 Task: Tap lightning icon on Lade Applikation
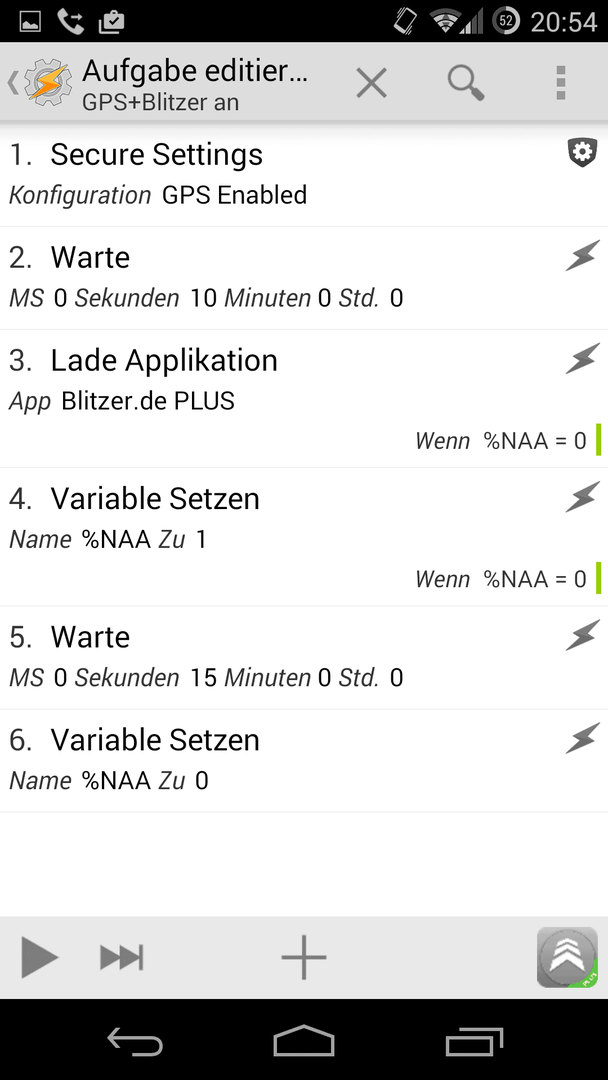tap(583, 359)
